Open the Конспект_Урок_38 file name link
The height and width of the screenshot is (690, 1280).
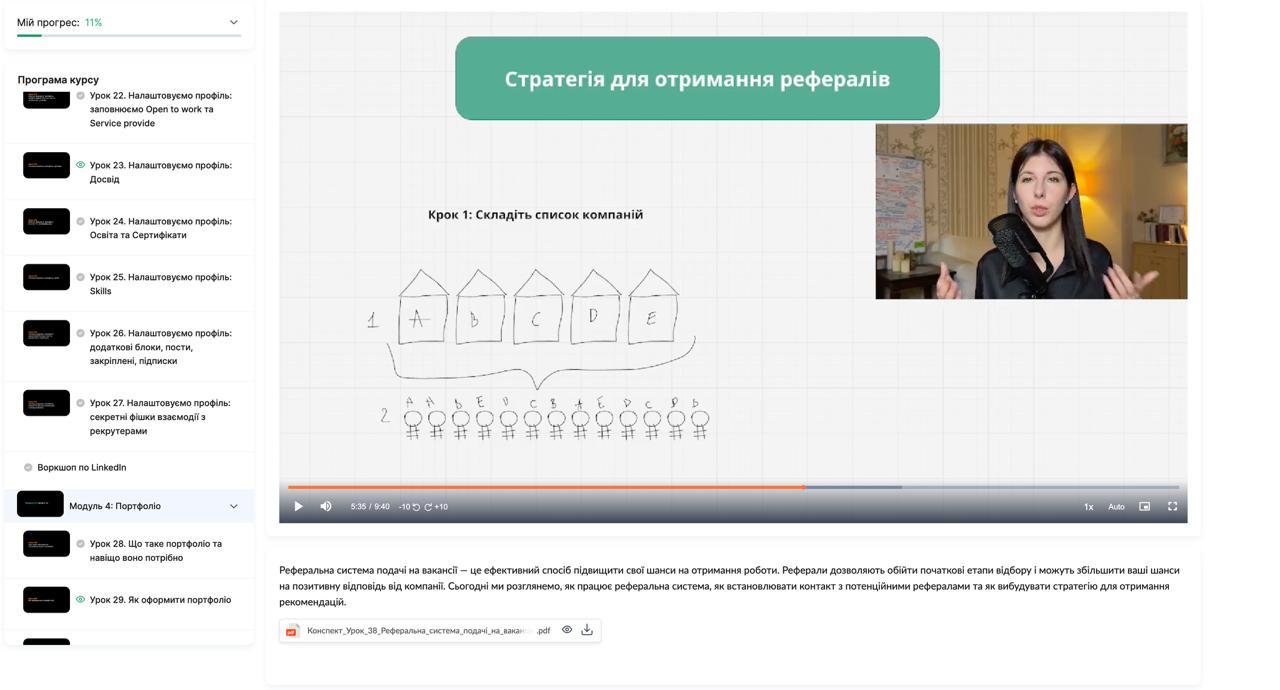point(428,631)
